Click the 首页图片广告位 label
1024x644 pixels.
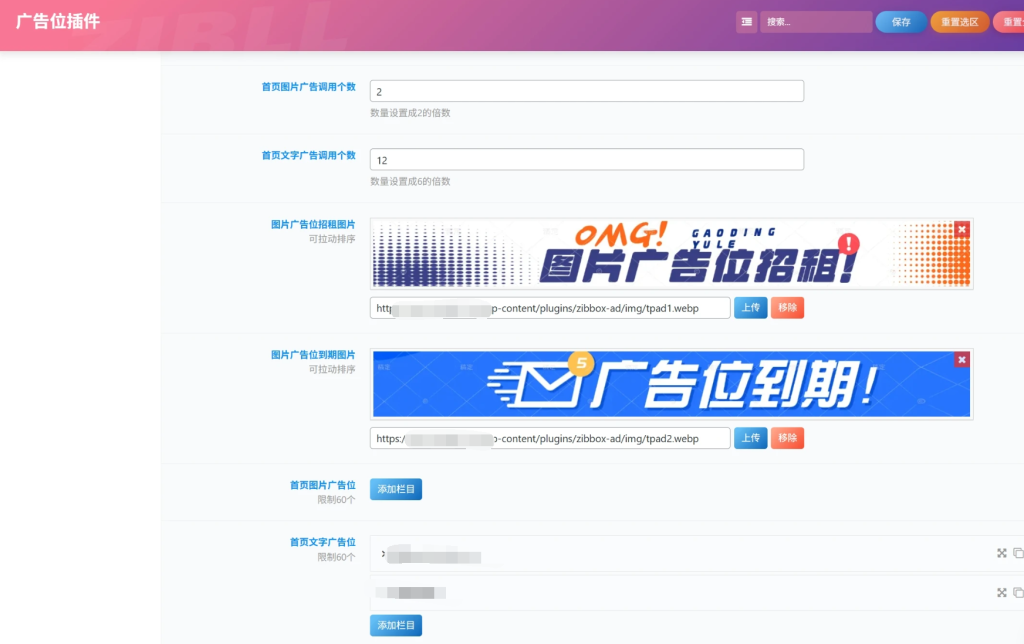click(x=323, y=485)
